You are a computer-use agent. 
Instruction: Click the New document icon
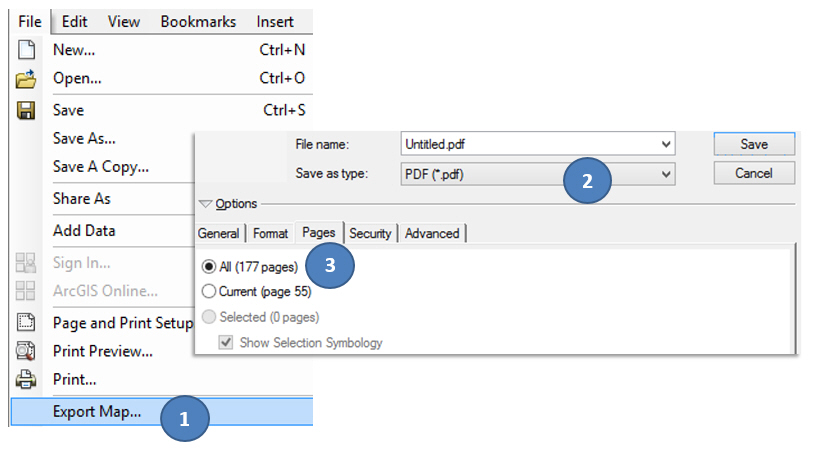click(26, 49)
